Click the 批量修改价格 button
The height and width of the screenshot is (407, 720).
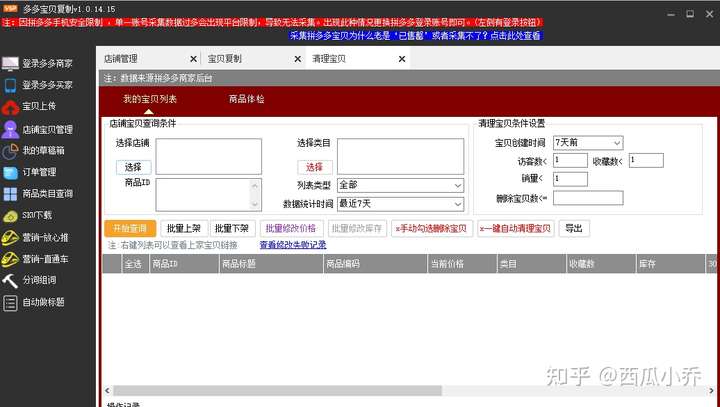(x=291, y=228)
